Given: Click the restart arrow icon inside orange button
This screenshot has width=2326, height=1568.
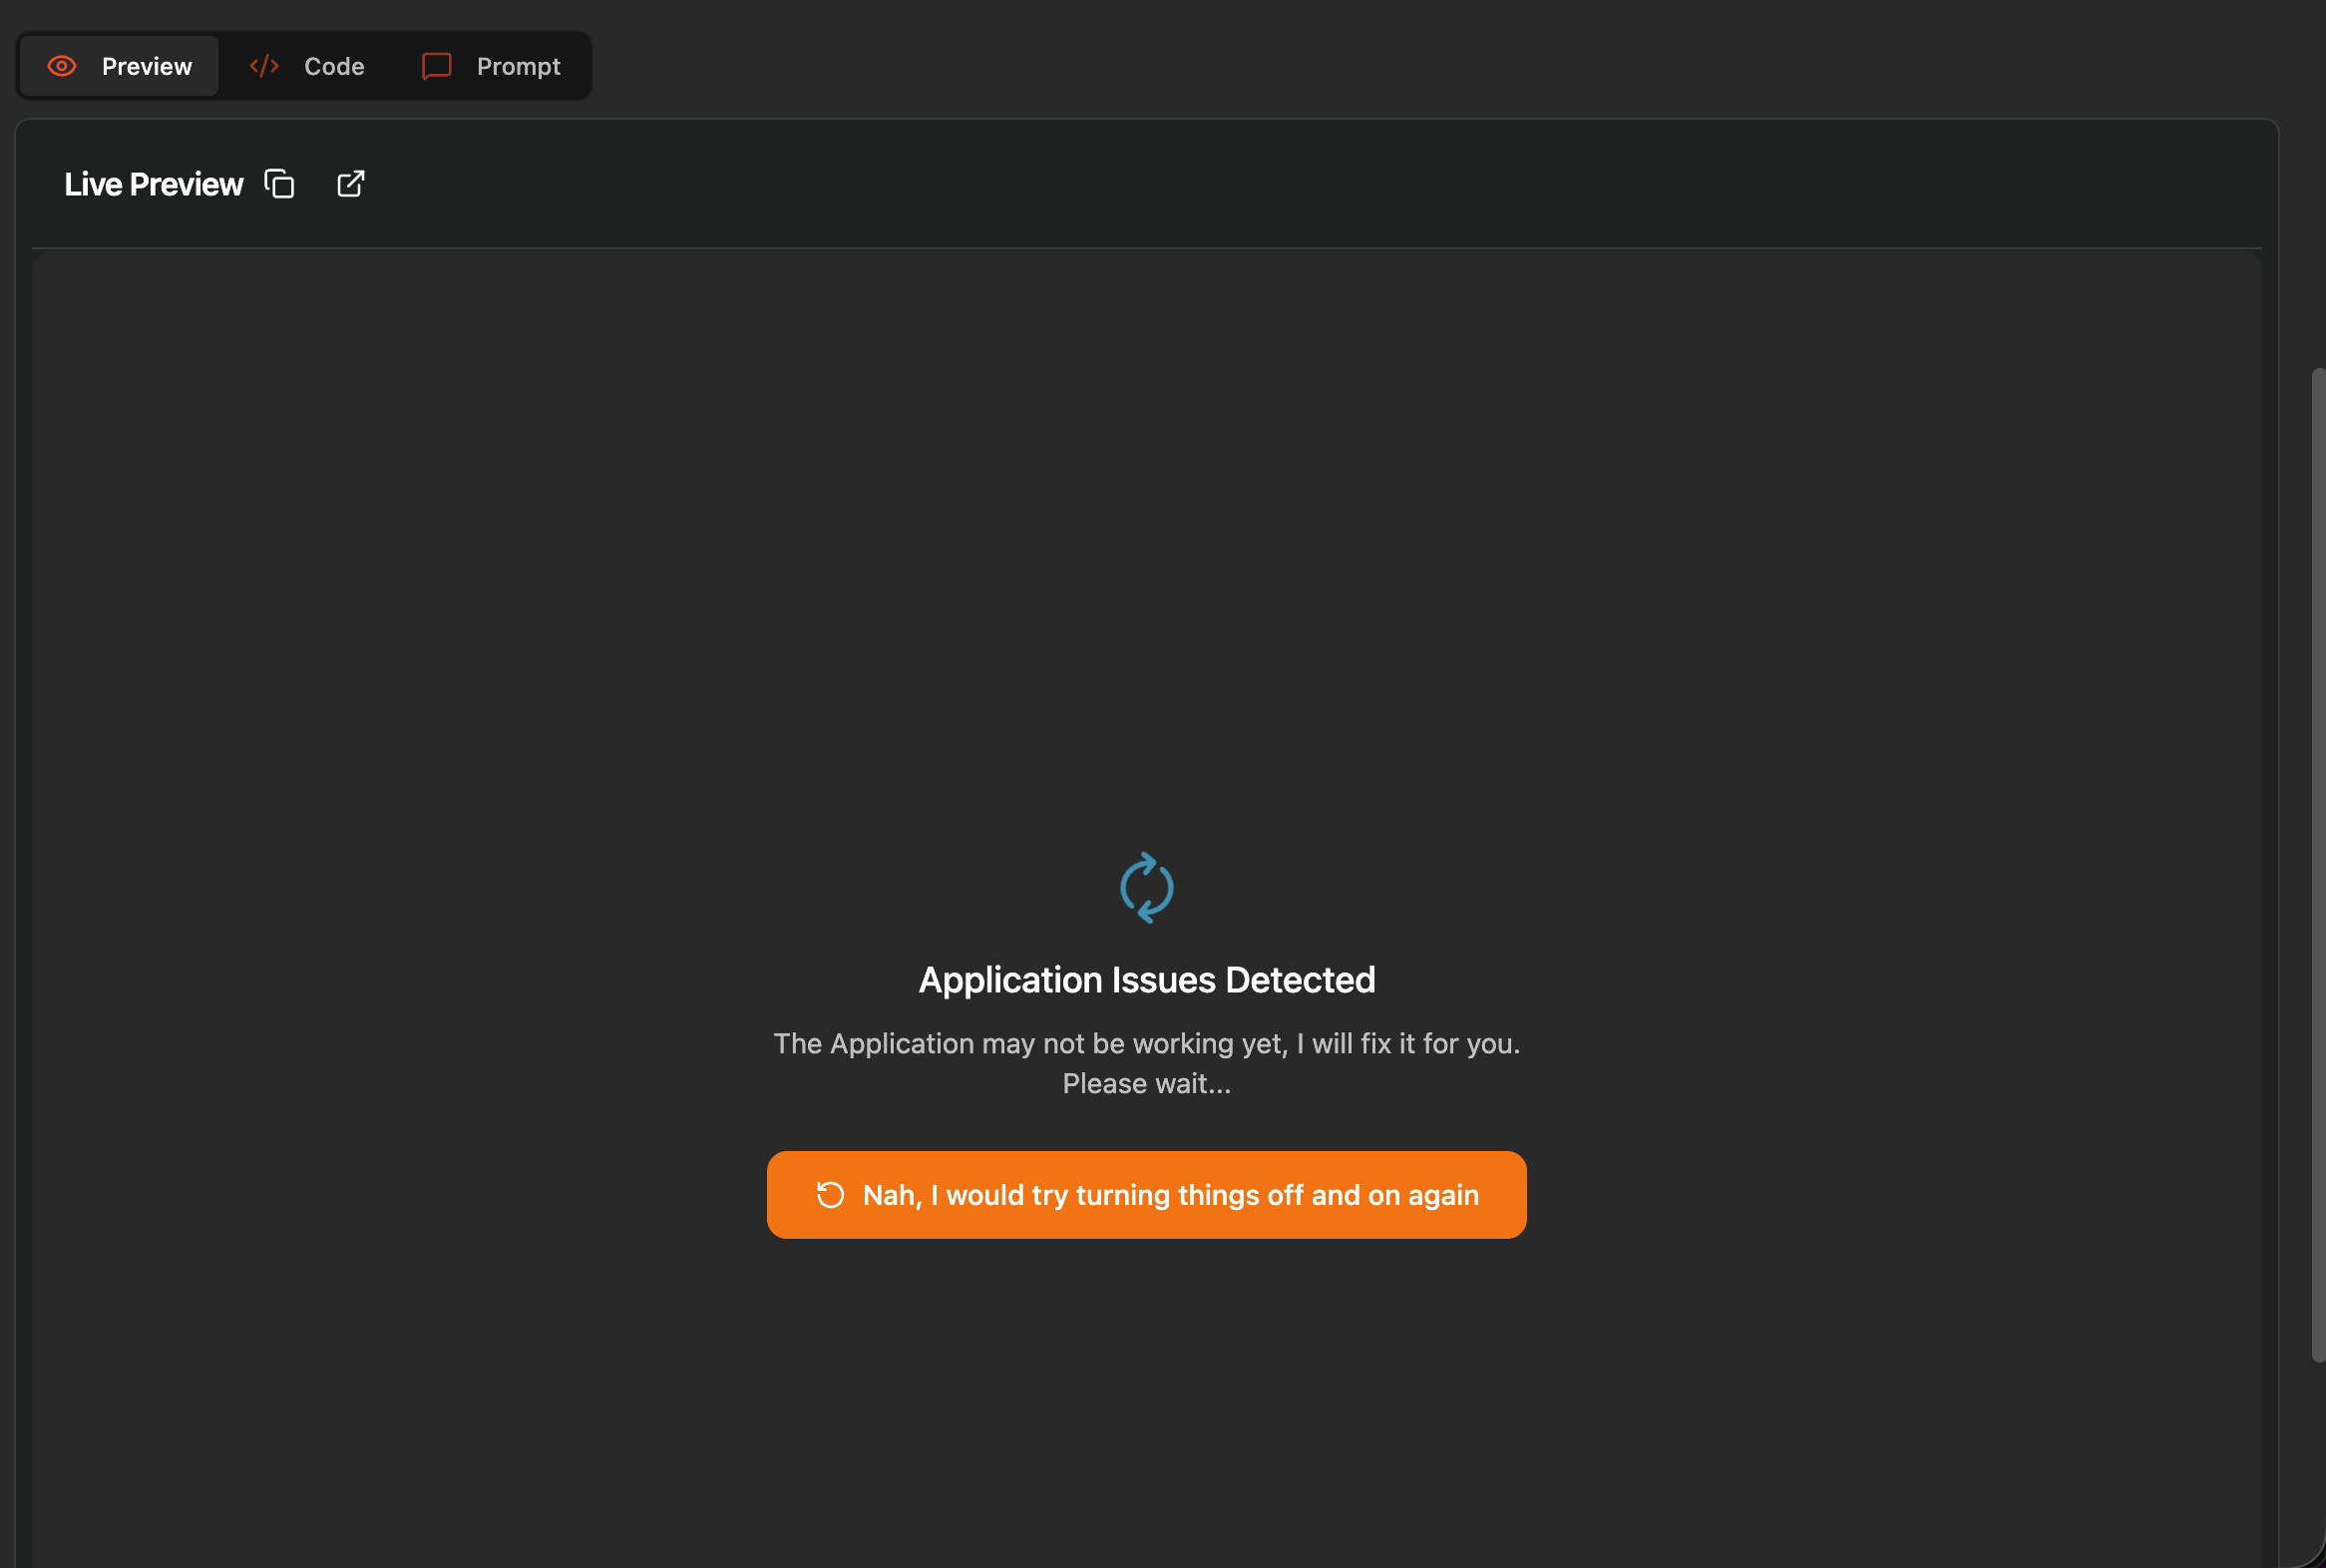Looking at the screenshot, I should click(831, 1195).
